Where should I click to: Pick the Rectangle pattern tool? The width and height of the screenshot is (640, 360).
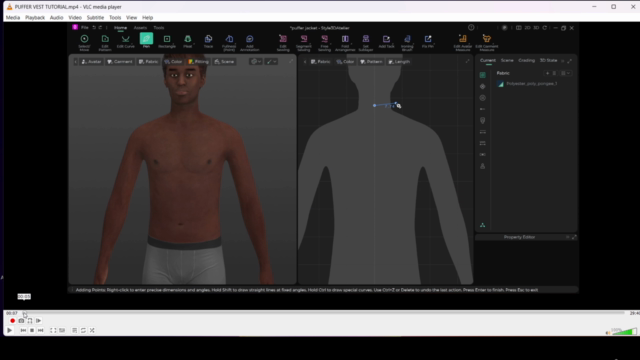pos(167,42)
